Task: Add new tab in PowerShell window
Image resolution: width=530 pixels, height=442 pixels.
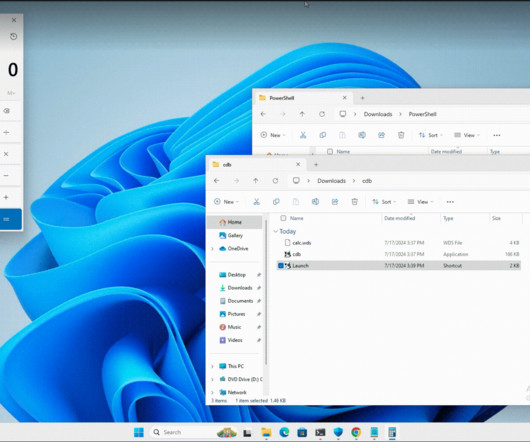Action: (x=363, y=98)
